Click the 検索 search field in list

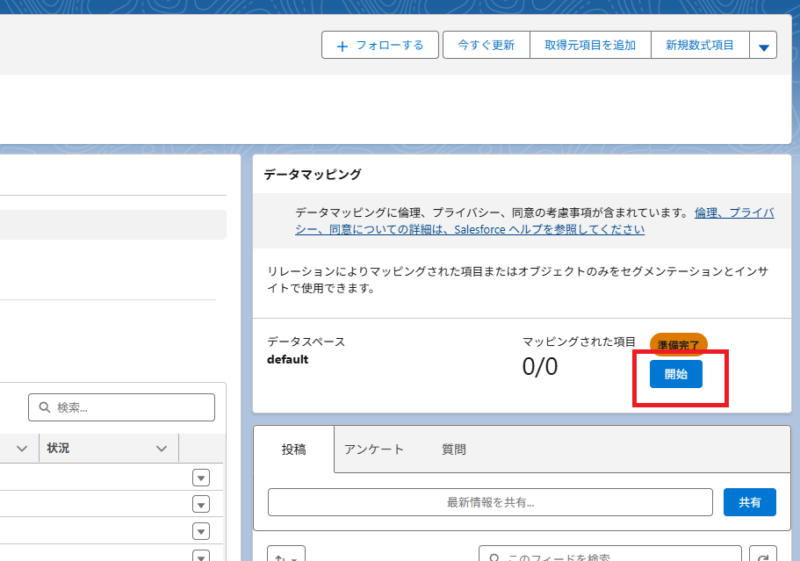[x=121, y=407]
